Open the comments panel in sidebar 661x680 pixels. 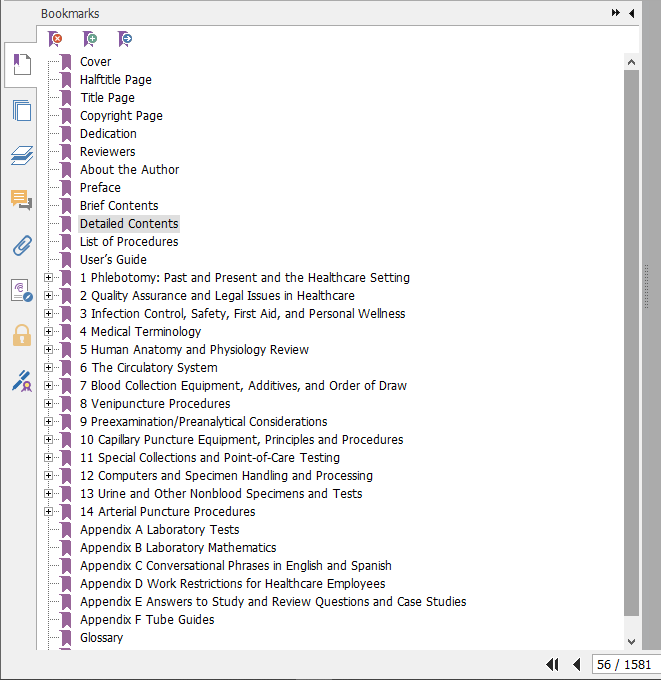21,200
